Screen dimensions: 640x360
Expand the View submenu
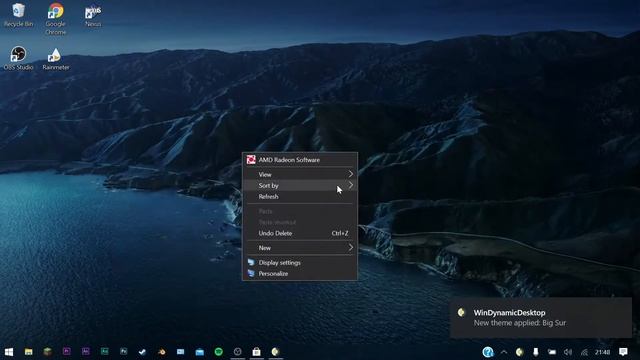point(300,174)
